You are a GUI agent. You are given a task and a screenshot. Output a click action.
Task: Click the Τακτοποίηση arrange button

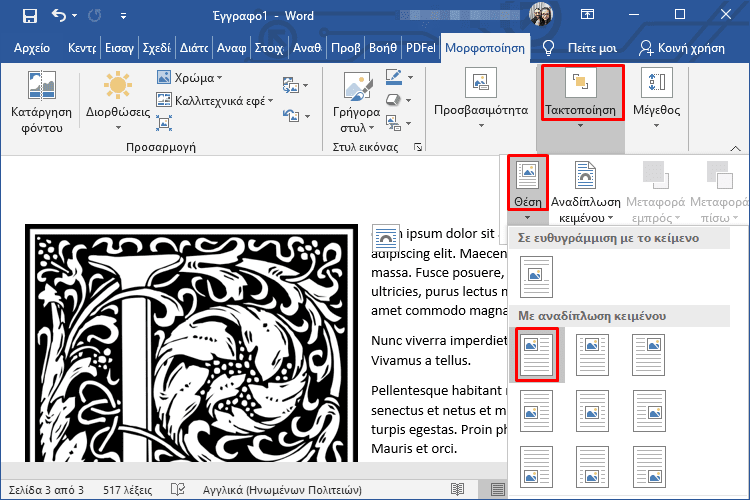pos(583,98)
